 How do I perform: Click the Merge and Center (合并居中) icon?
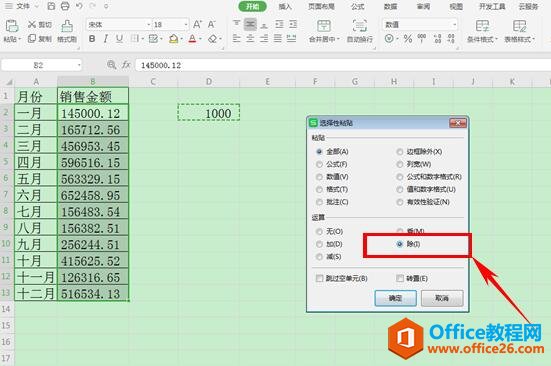tap(324, 26)
